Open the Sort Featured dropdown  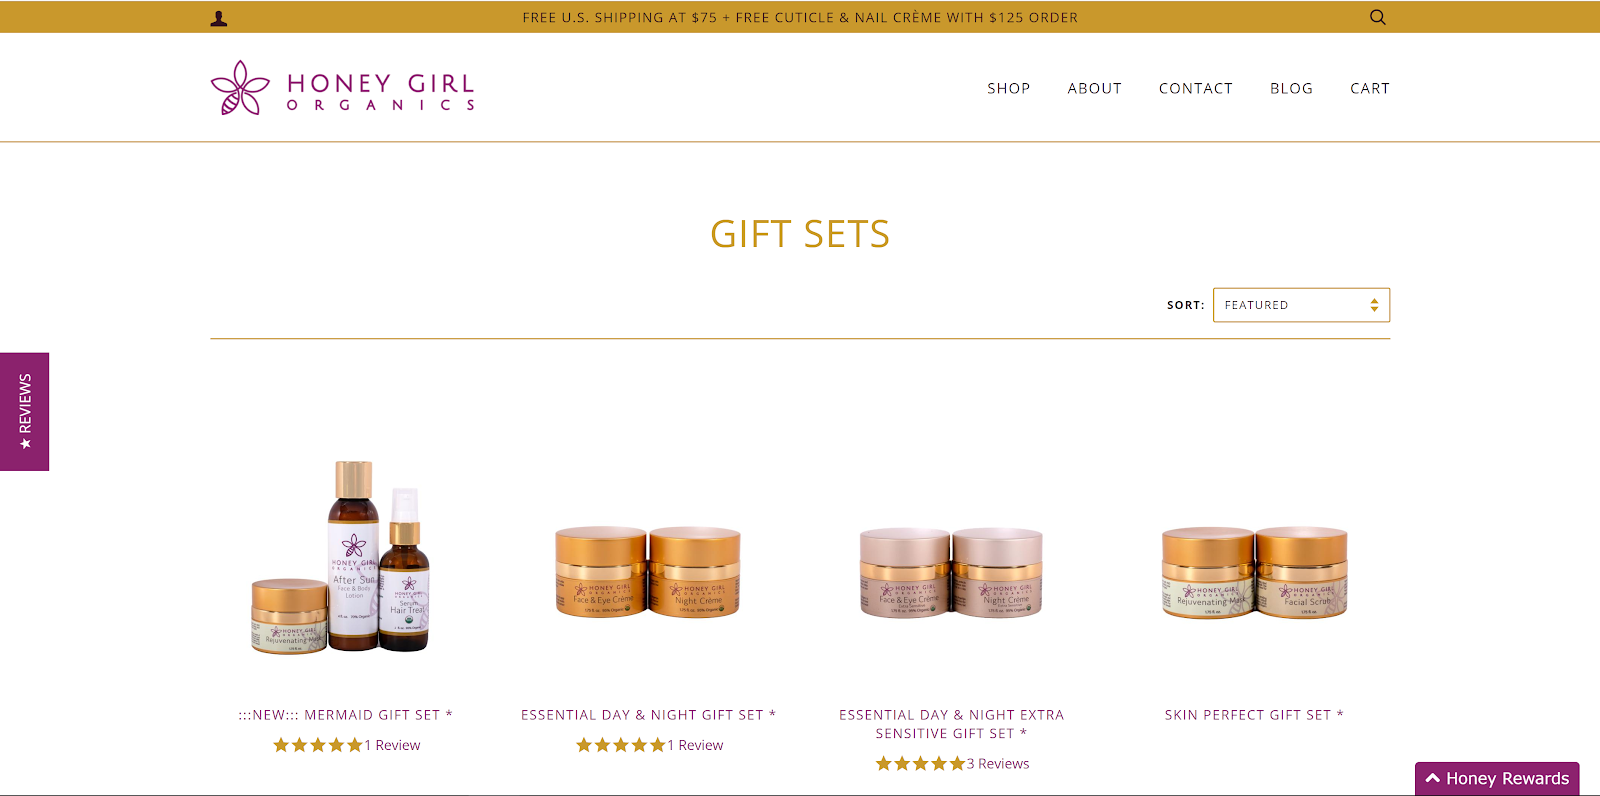point(1301,305)
